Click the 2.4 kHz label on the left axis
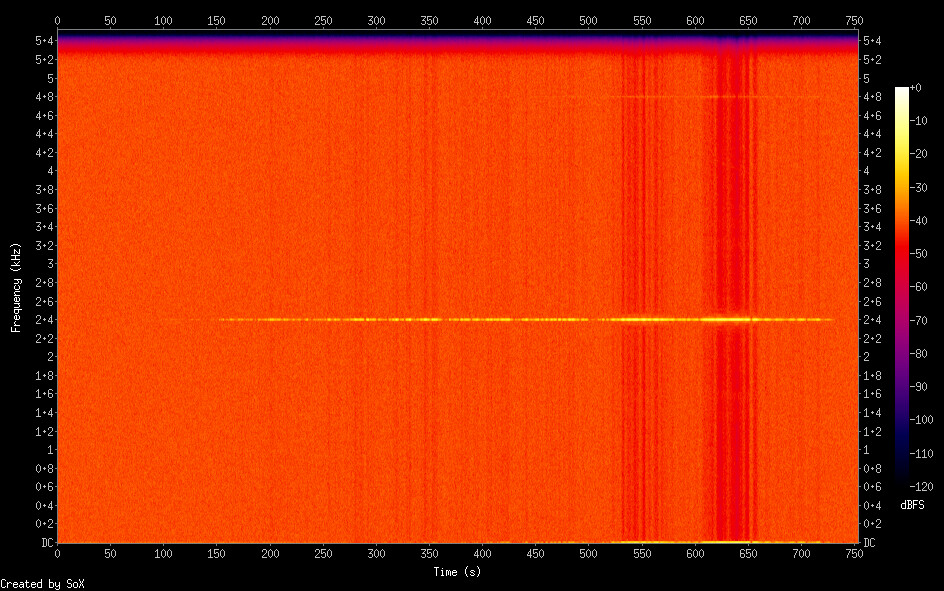 tap(45, 320)
